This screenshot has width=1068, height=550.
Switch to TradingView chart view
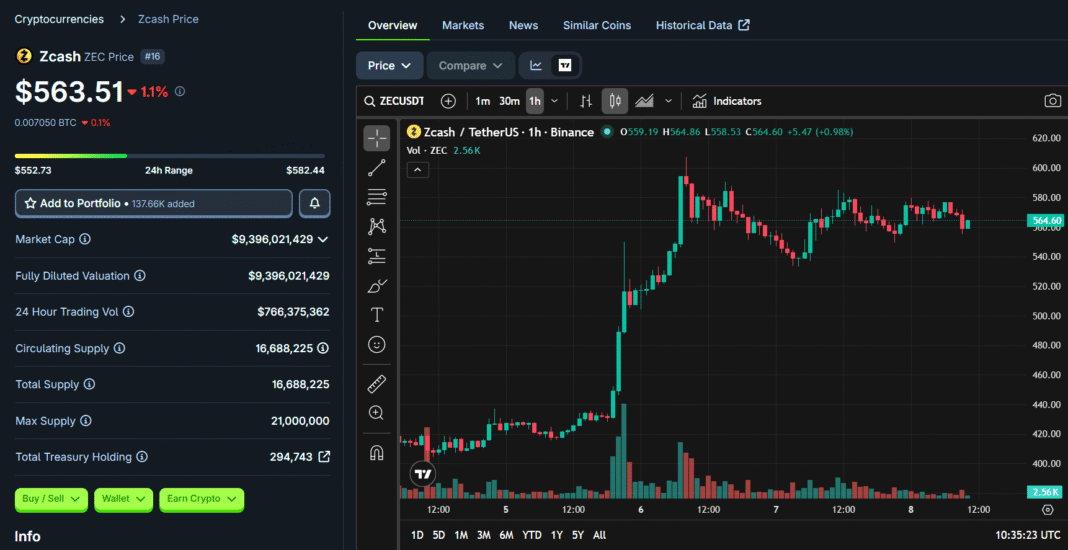tap(565, 65)
